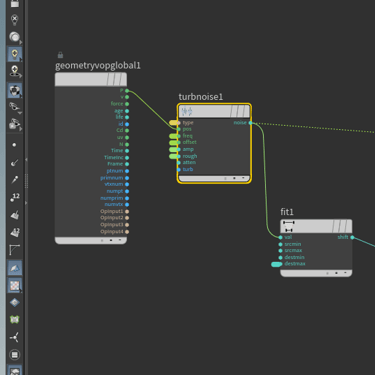Click the circled list icon in toolbar
The height and width of the screenshot is (375, 375).
click(14, 355)
